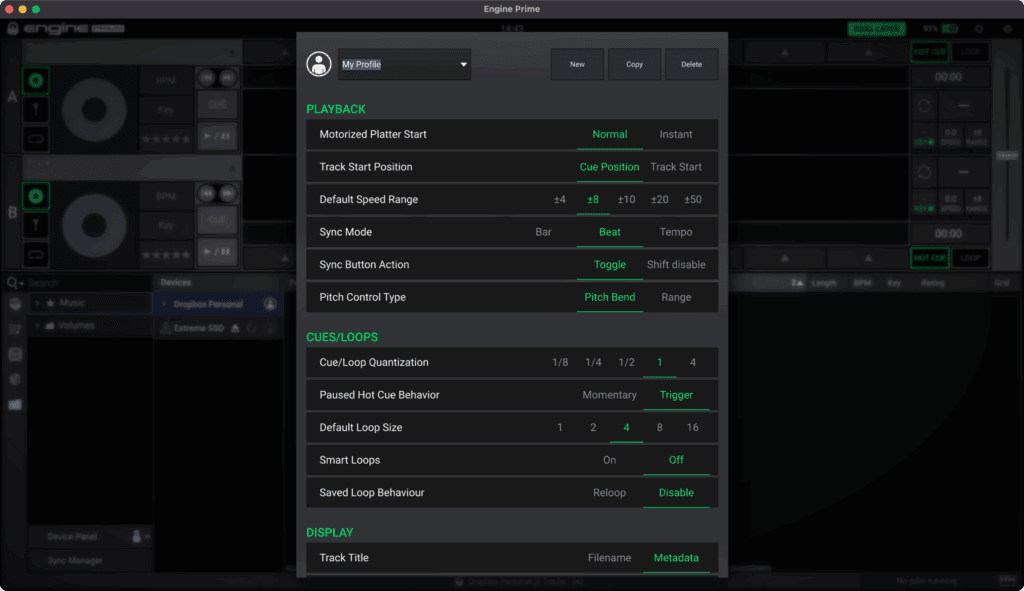
Task: Toggle deck A vinyl mode icon
Action: 36,80
